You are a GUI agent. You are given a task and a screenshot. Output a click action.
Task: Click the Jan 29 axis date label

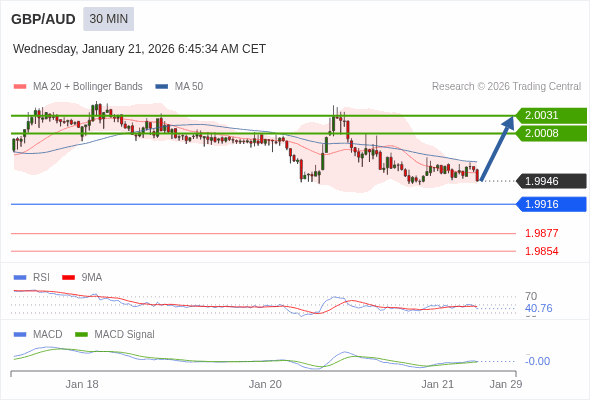(x=506, y=384)
